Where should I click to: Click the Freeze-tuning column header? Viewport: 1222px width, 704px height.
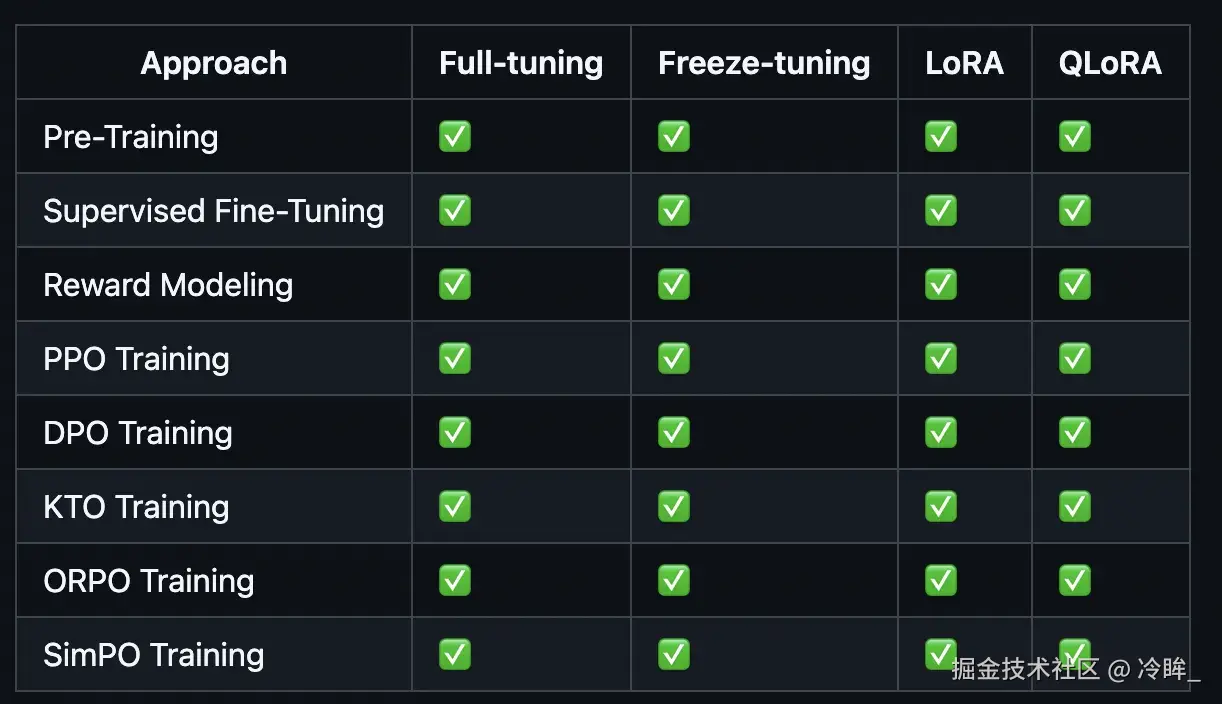764,63
